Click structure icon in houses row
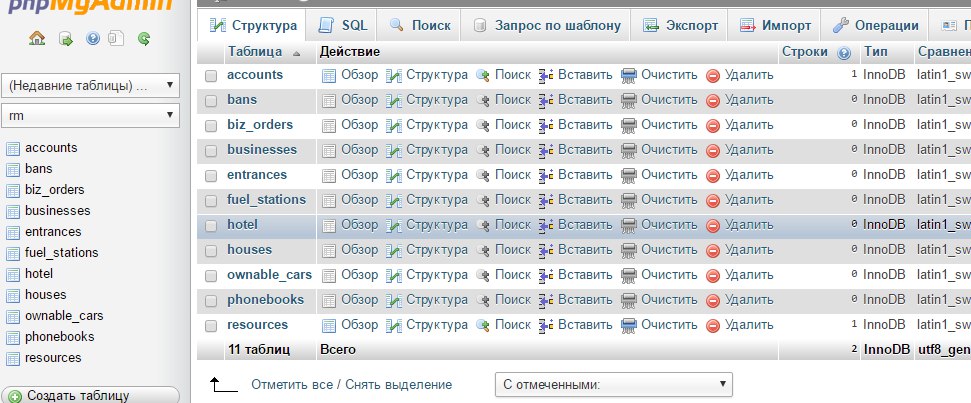This screenshot has width=971, height=403. pyautogui.click(x=393, y=250)
